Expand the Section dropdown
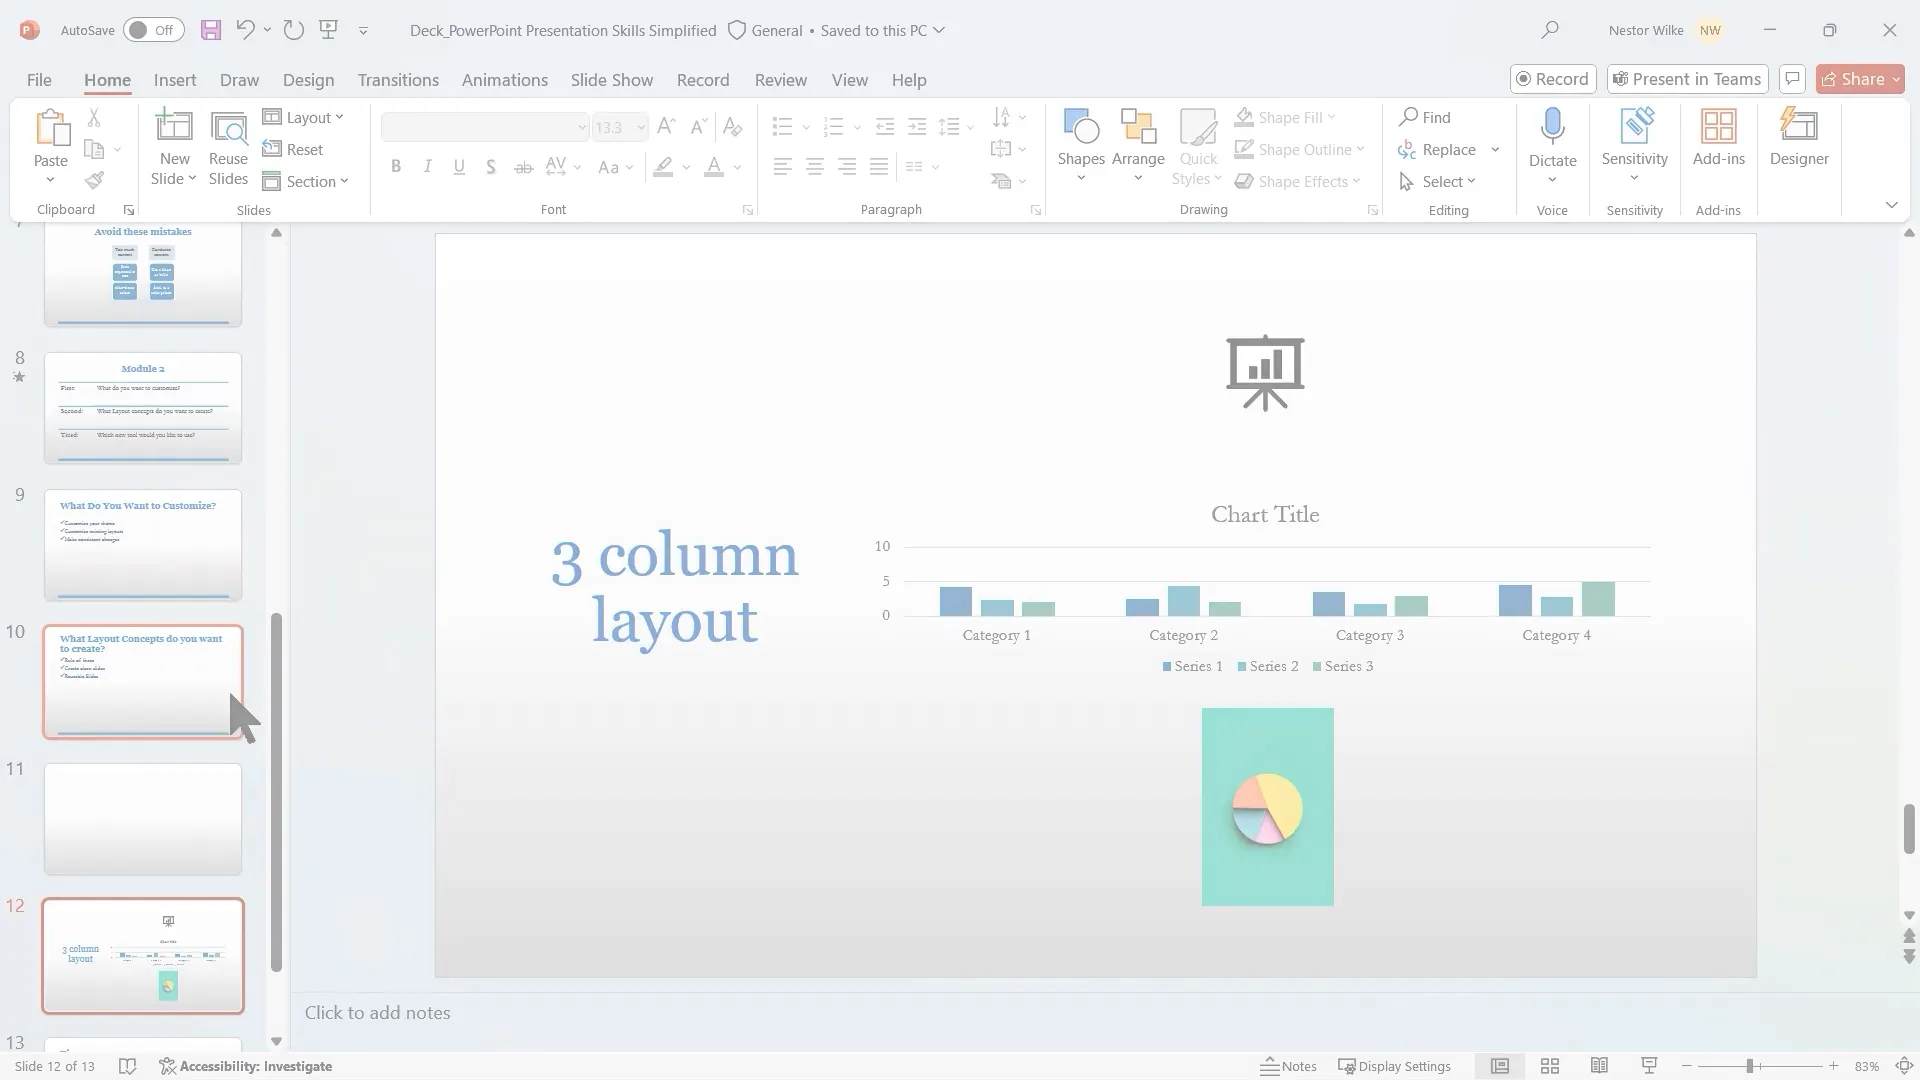 click(x=306, y=181)
